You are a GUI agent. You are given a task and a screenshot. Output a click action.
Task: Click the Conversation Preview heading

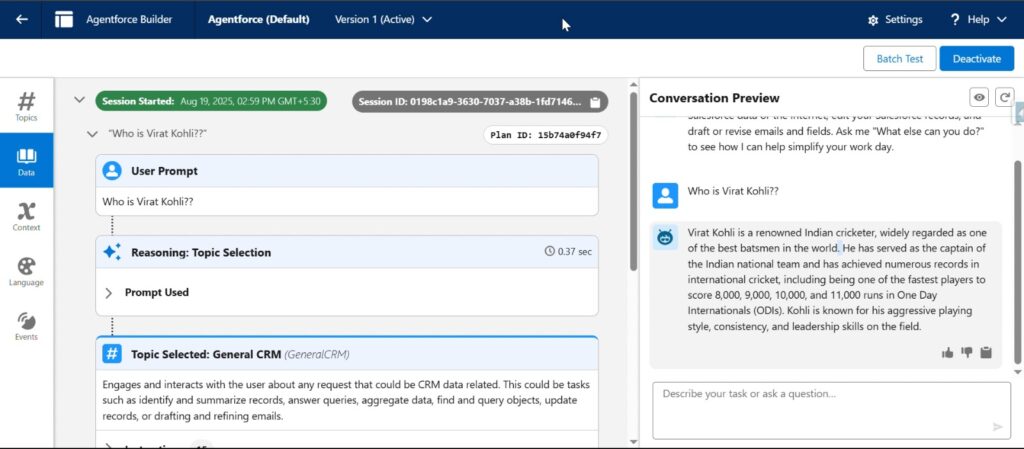[x=714, y=98]
